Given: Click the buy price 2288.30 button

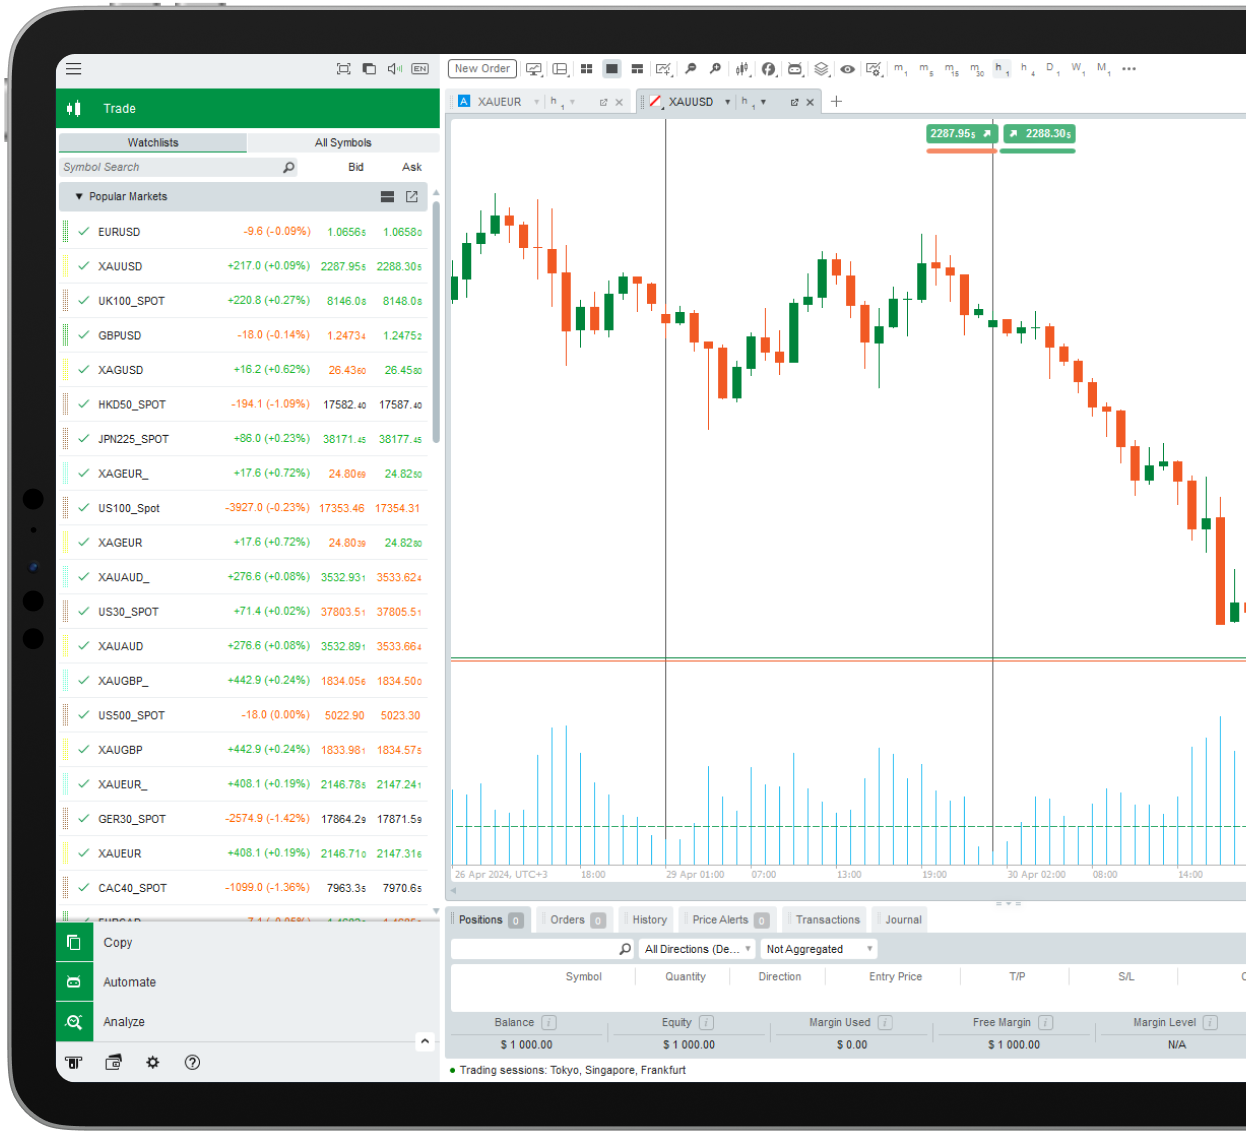Looking at the screenshot, I should pyautogui.click(x=1039, y=134).
